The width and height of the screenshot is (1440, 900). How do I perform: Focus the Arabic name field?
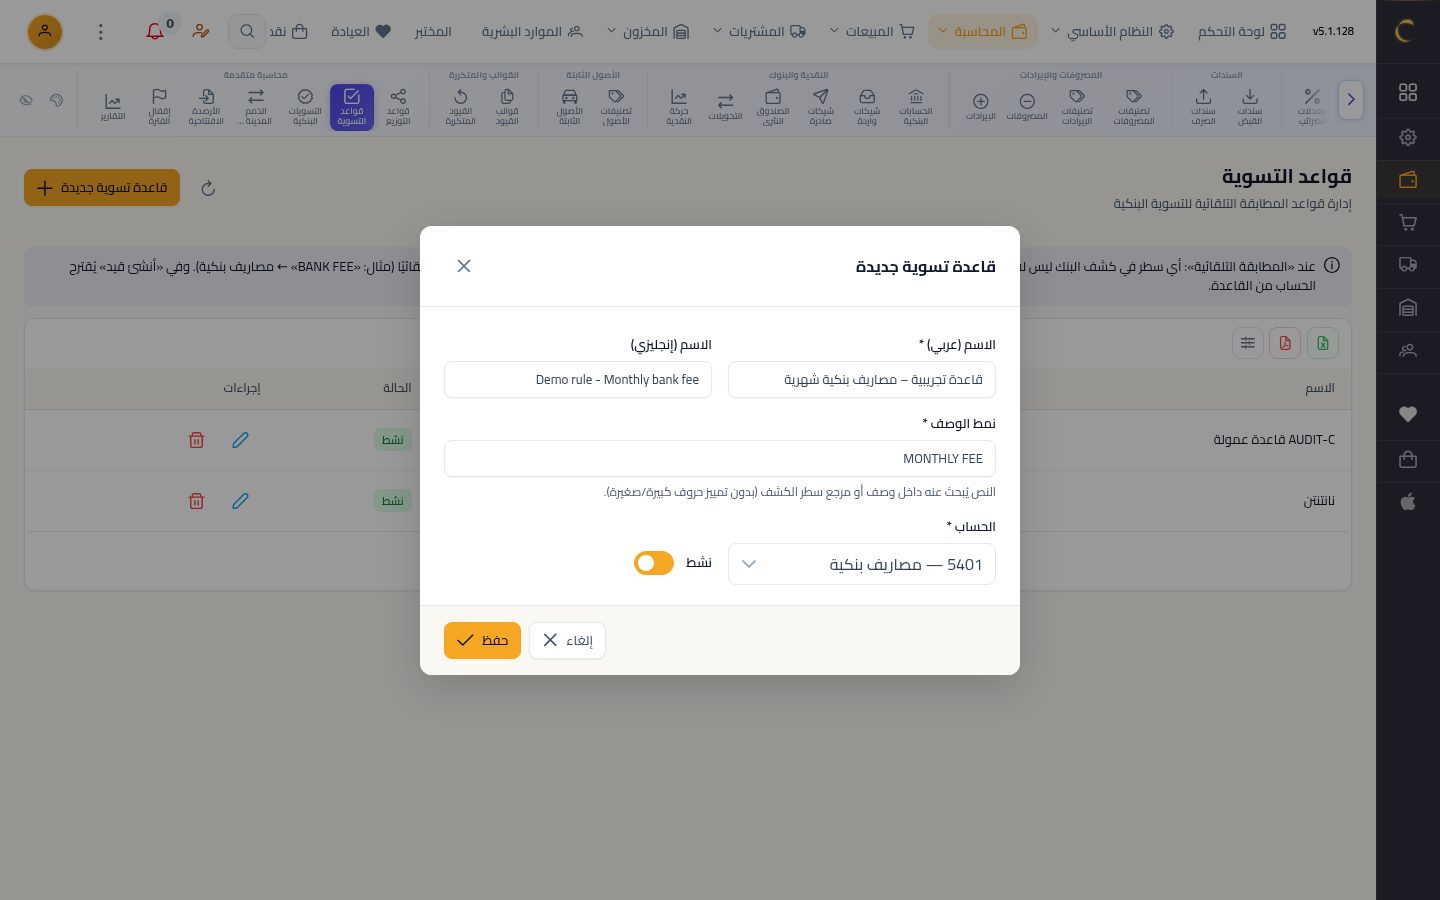point(862,380)
